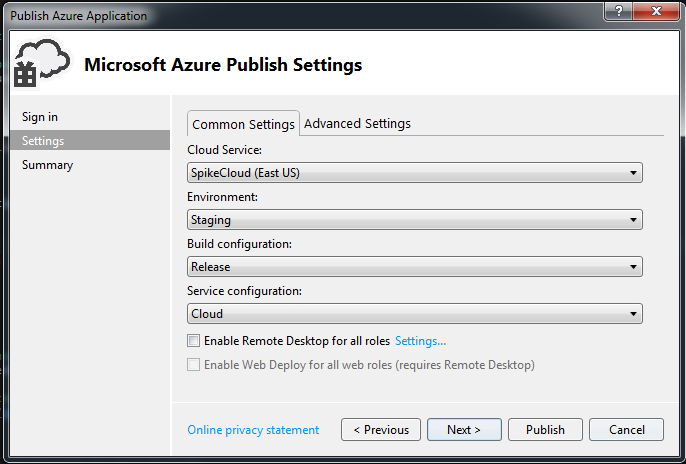Close the Publish Azure Application dialog
Image resolution: width=686 pixels, height=464 pixels.
click(656, 10)
